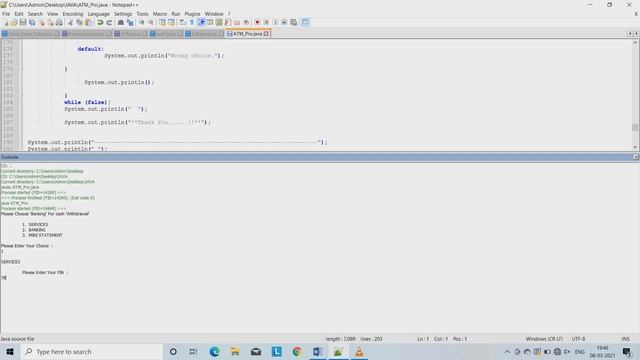Open the File menu
The width and height of the screenshot is (640, 360).
click(6, 14)
